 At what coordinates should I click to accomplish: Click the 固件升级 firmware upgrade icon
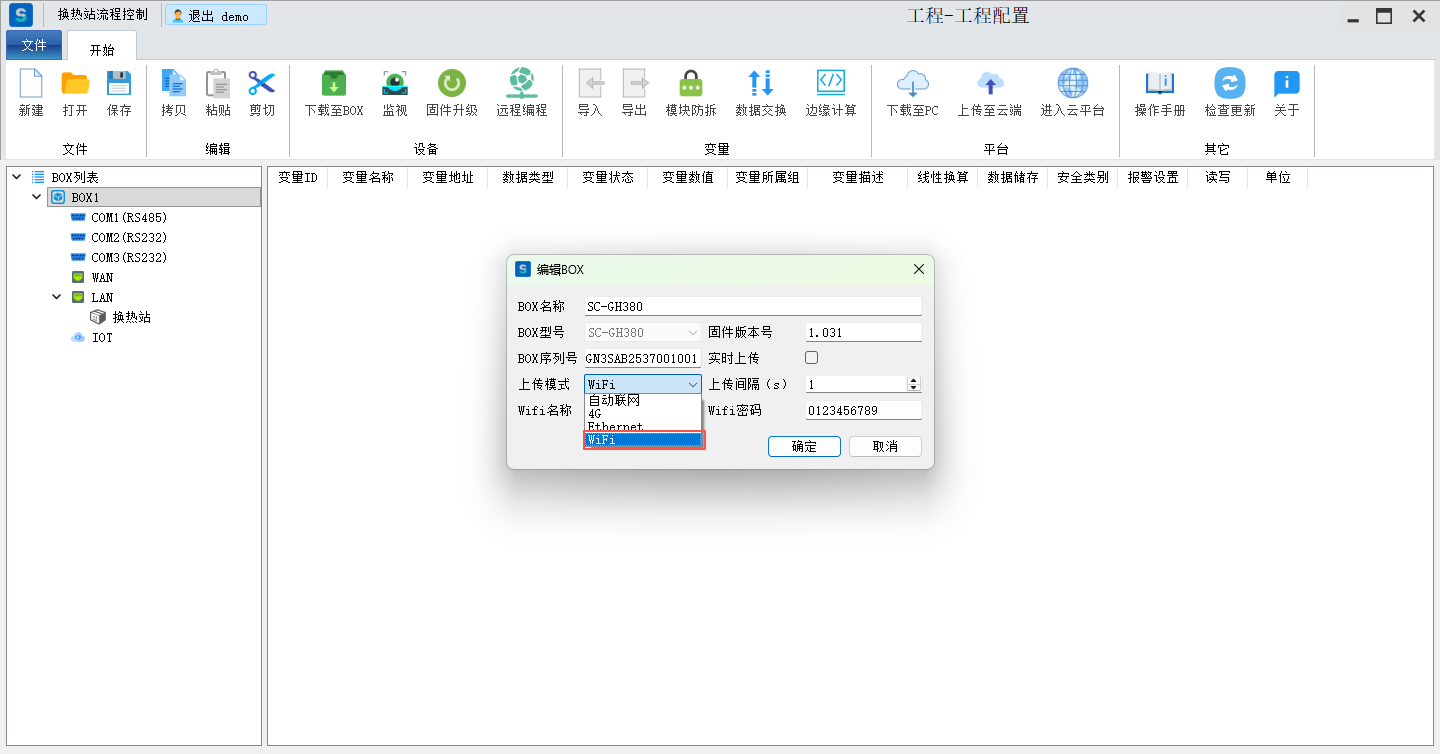[451, 84]
